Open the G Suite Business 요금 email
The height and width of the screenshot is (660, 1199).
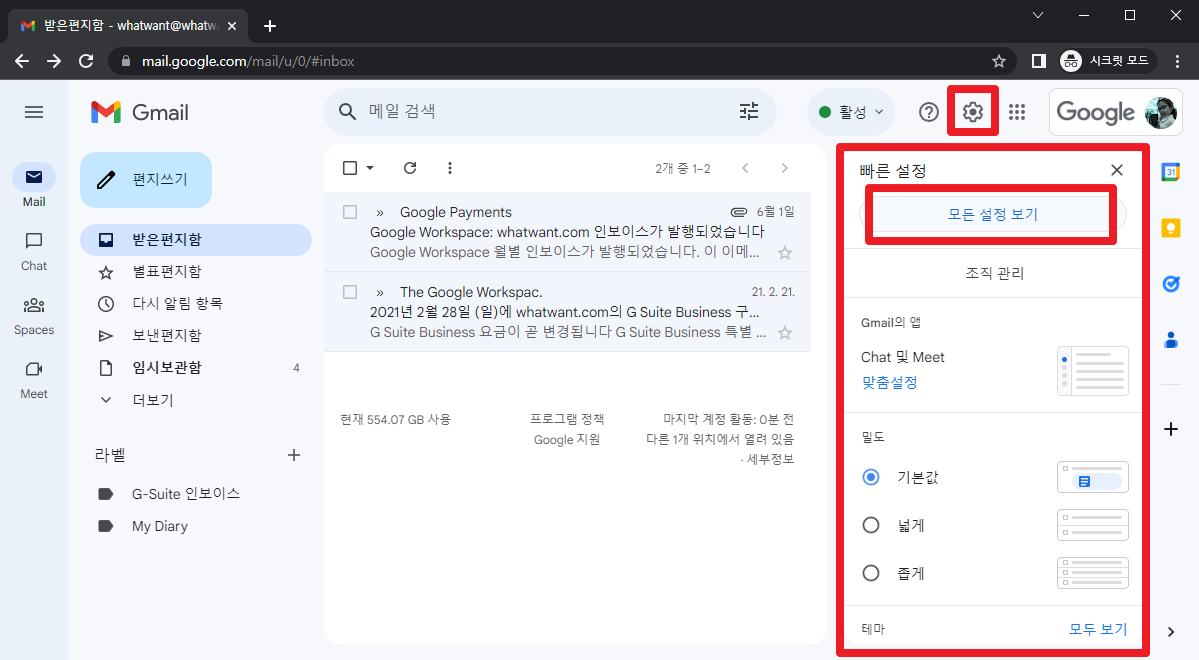(x=568, y=332)
